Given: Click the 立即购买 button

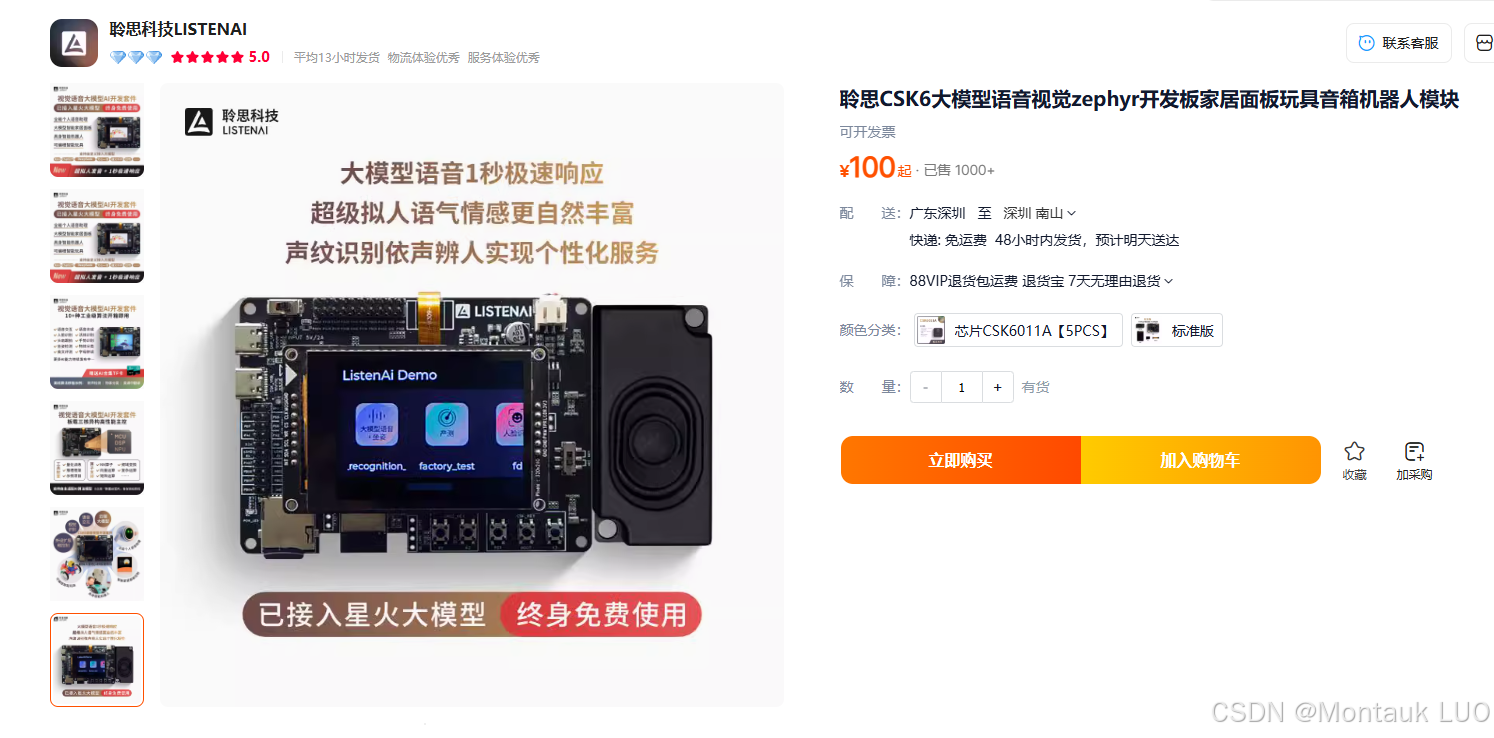Looking at the screenshot, I should pyautogui.click(x=961, y=460).
